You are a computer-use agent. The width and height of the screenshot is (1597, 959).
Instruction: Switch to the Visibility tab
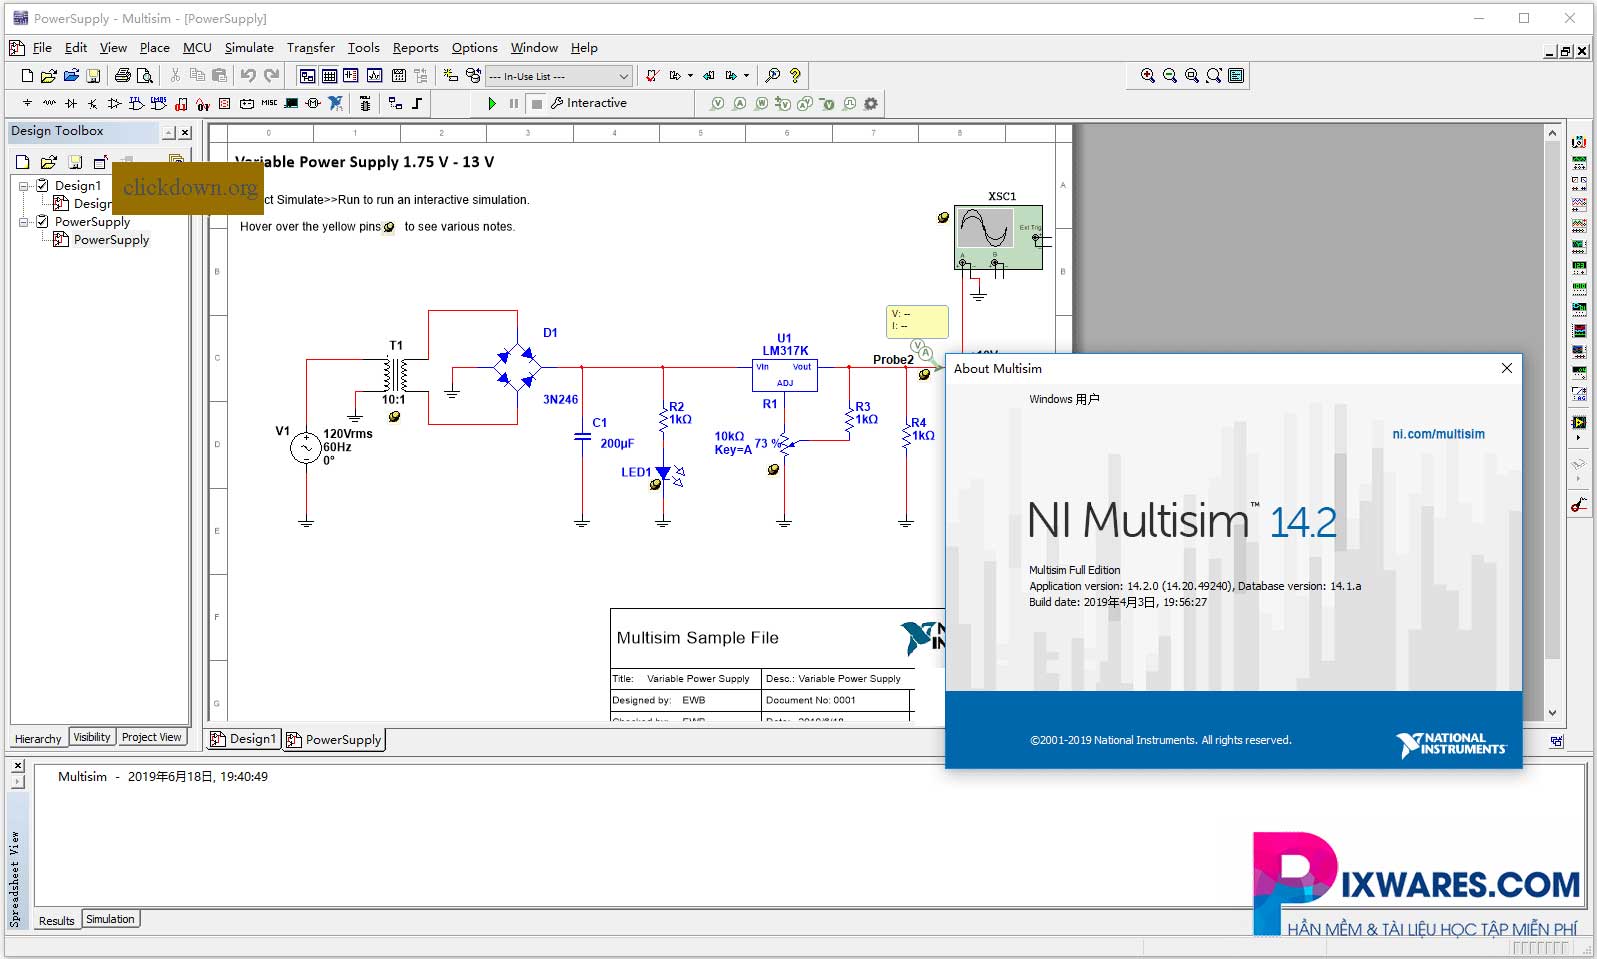click(92, 737)
